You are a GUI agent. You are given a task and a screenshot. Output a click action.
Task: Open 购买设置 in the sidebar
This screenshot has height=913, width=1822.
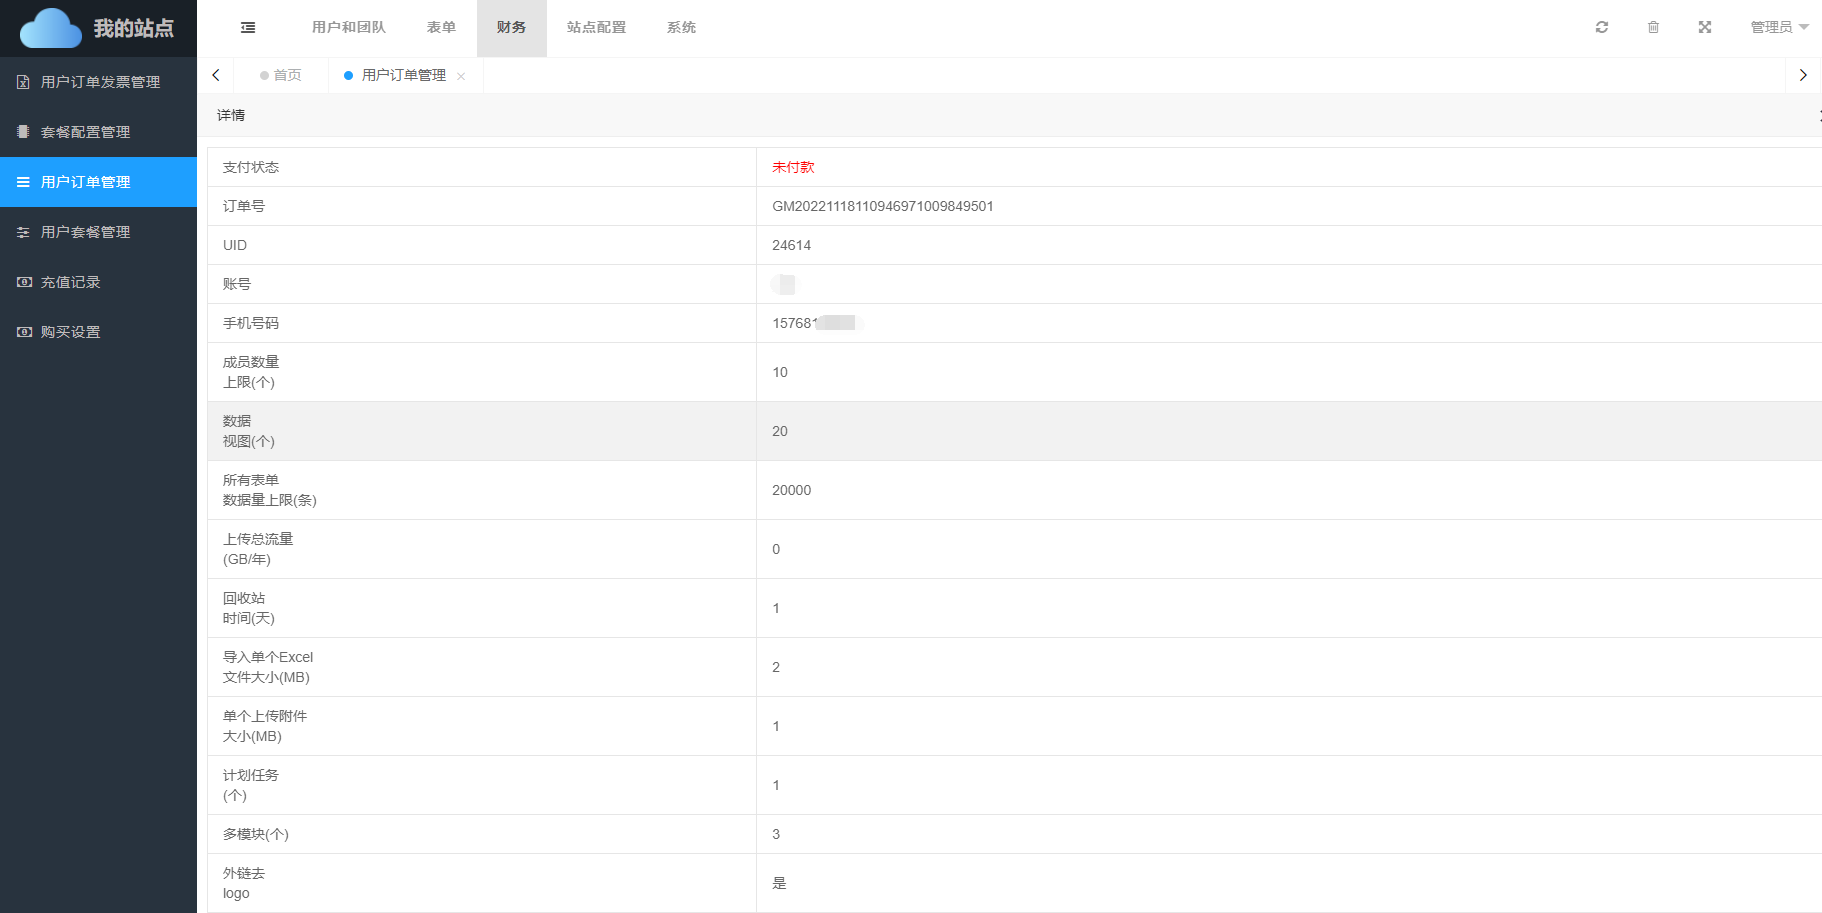(x=70, y=332)
